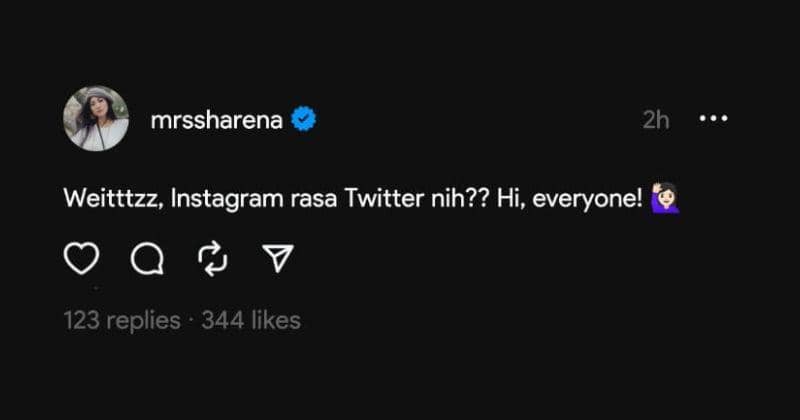
Task: Click "nih??" in the post text
Action: (454, 198)
